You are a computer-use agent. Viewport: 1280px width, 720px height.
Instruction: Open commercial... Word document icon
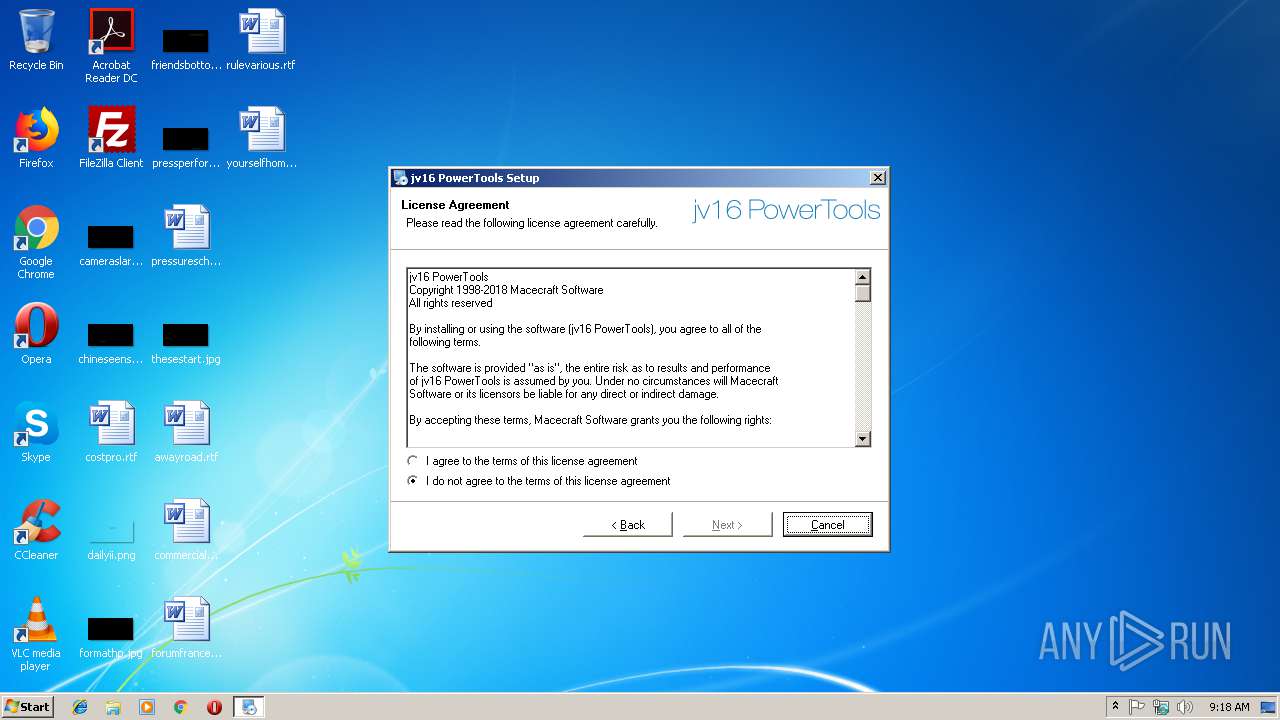(x=186, y=531)
